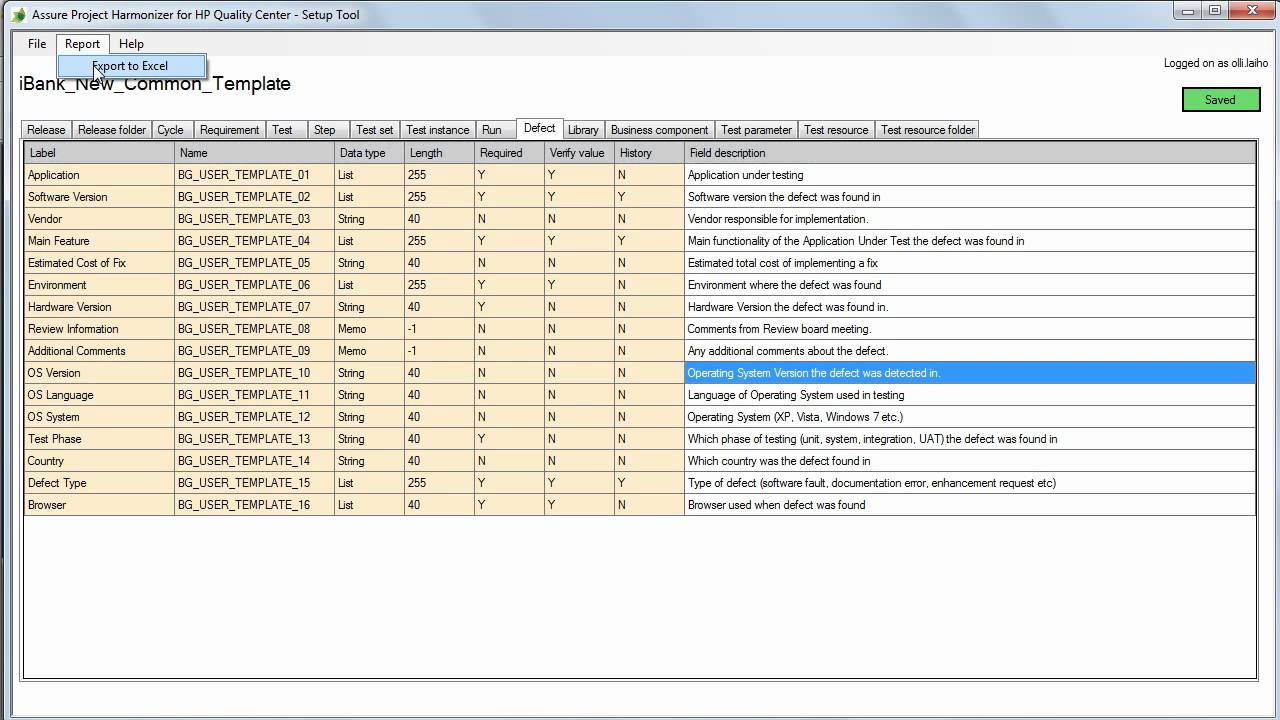1280x720 pixels.
Task: Switch to the Release folder tab
Action: pyautogui.click(x=112, y=130)
